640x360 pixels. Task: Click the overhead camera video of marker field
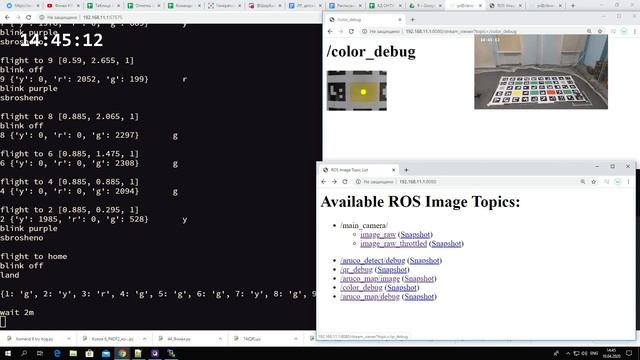tap(541, 72)
